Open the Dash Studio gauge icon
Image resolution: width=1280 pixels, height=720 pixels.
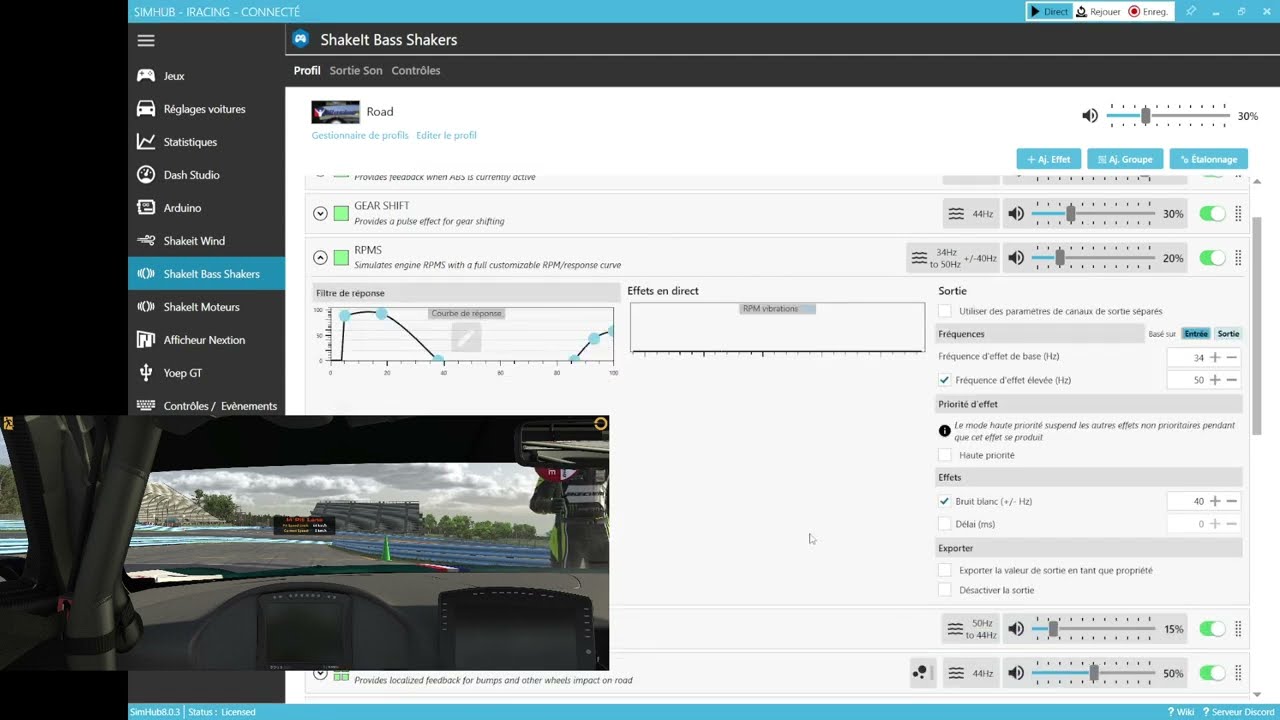click(x=146, y=175)
